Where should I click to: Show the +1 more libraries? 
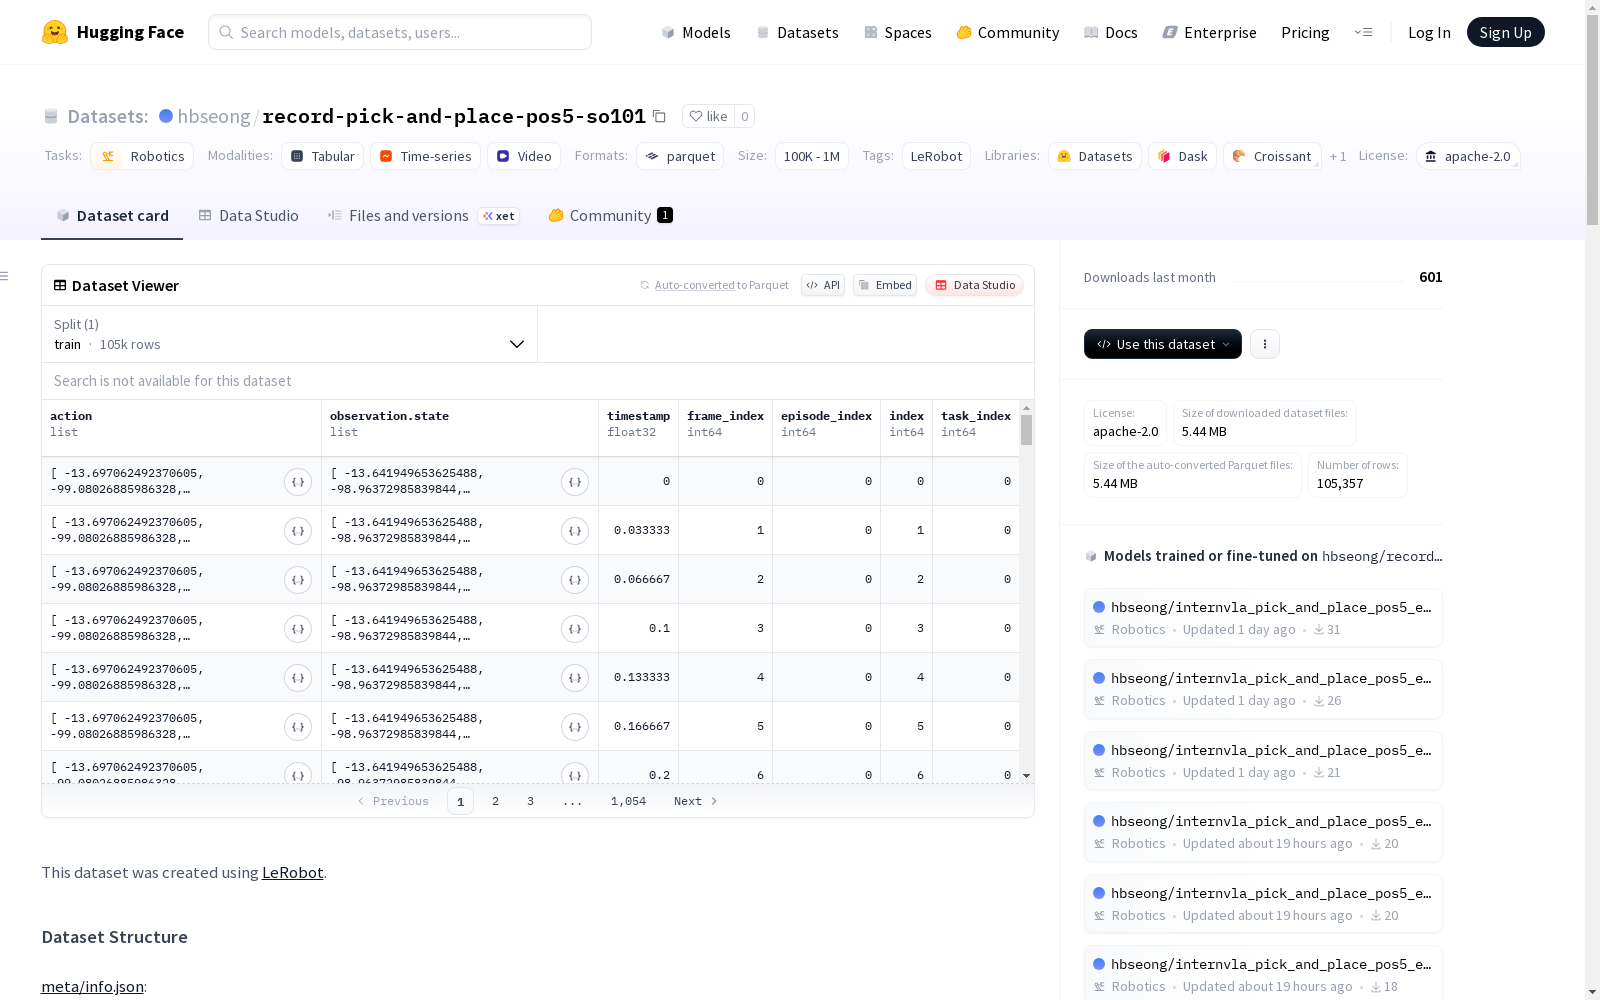[1338, 156]
